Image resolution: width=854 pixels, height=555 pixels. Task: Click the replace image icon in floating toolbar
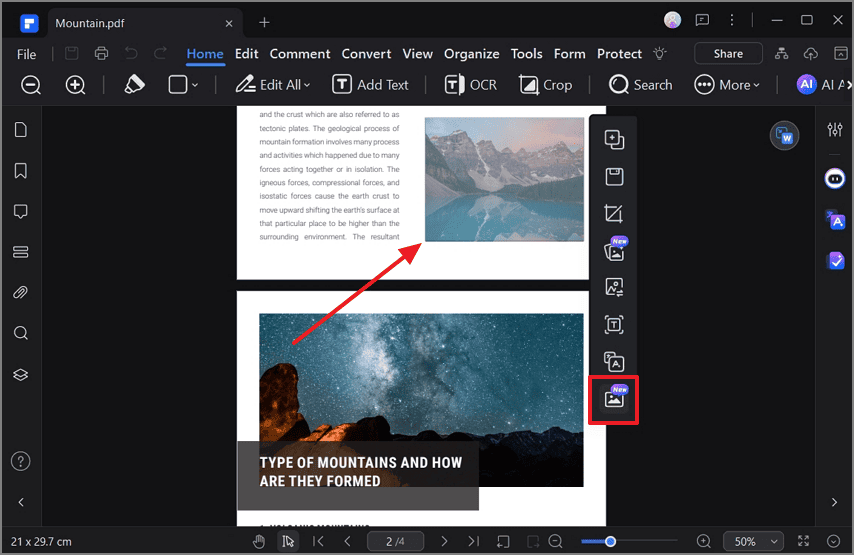click(614, 287)
